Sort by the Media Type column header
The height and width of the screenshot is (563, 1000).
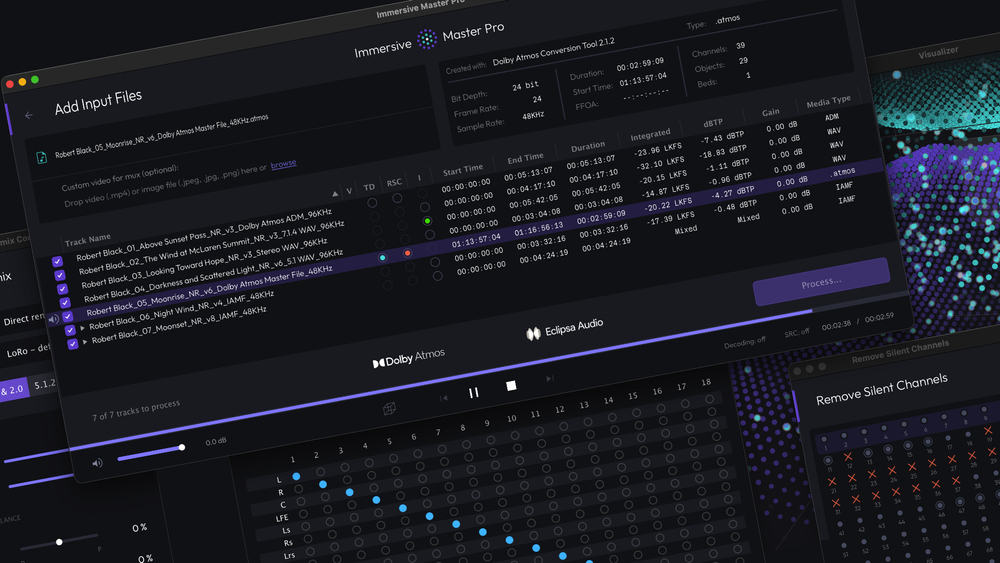[828, 101]
